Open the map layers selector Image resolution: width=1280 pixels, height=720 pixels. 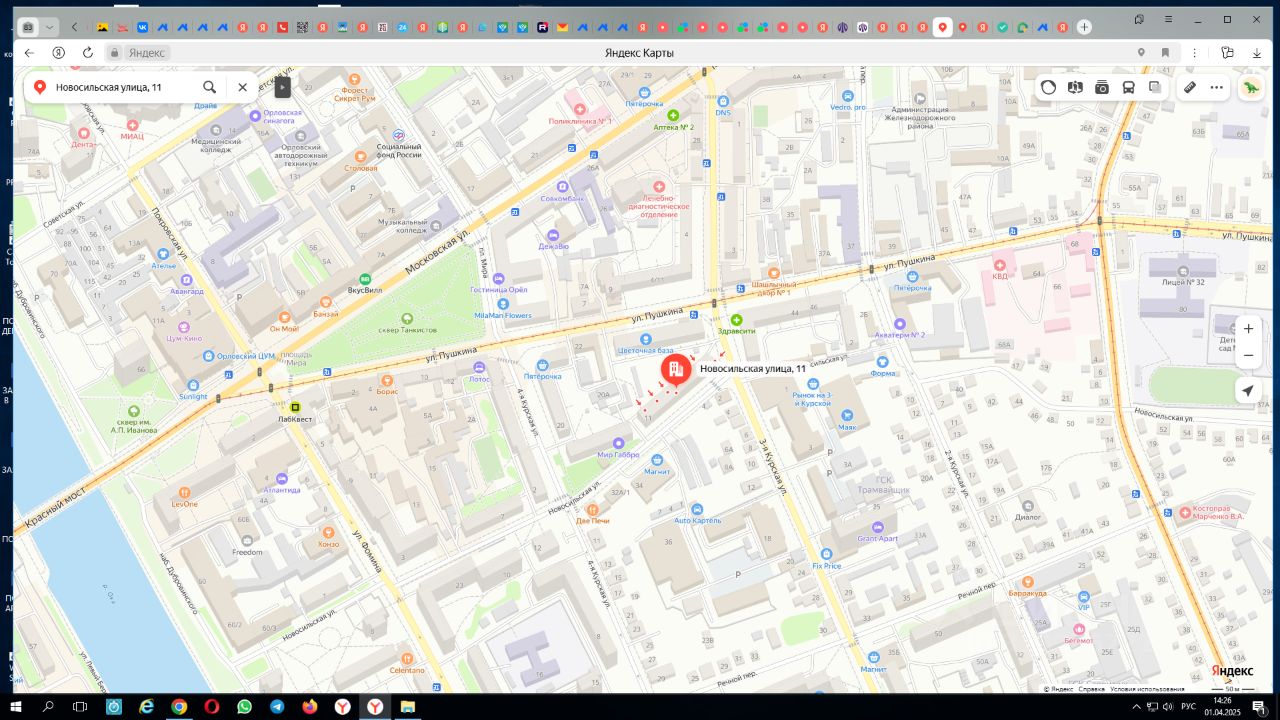coord(1155,87)
